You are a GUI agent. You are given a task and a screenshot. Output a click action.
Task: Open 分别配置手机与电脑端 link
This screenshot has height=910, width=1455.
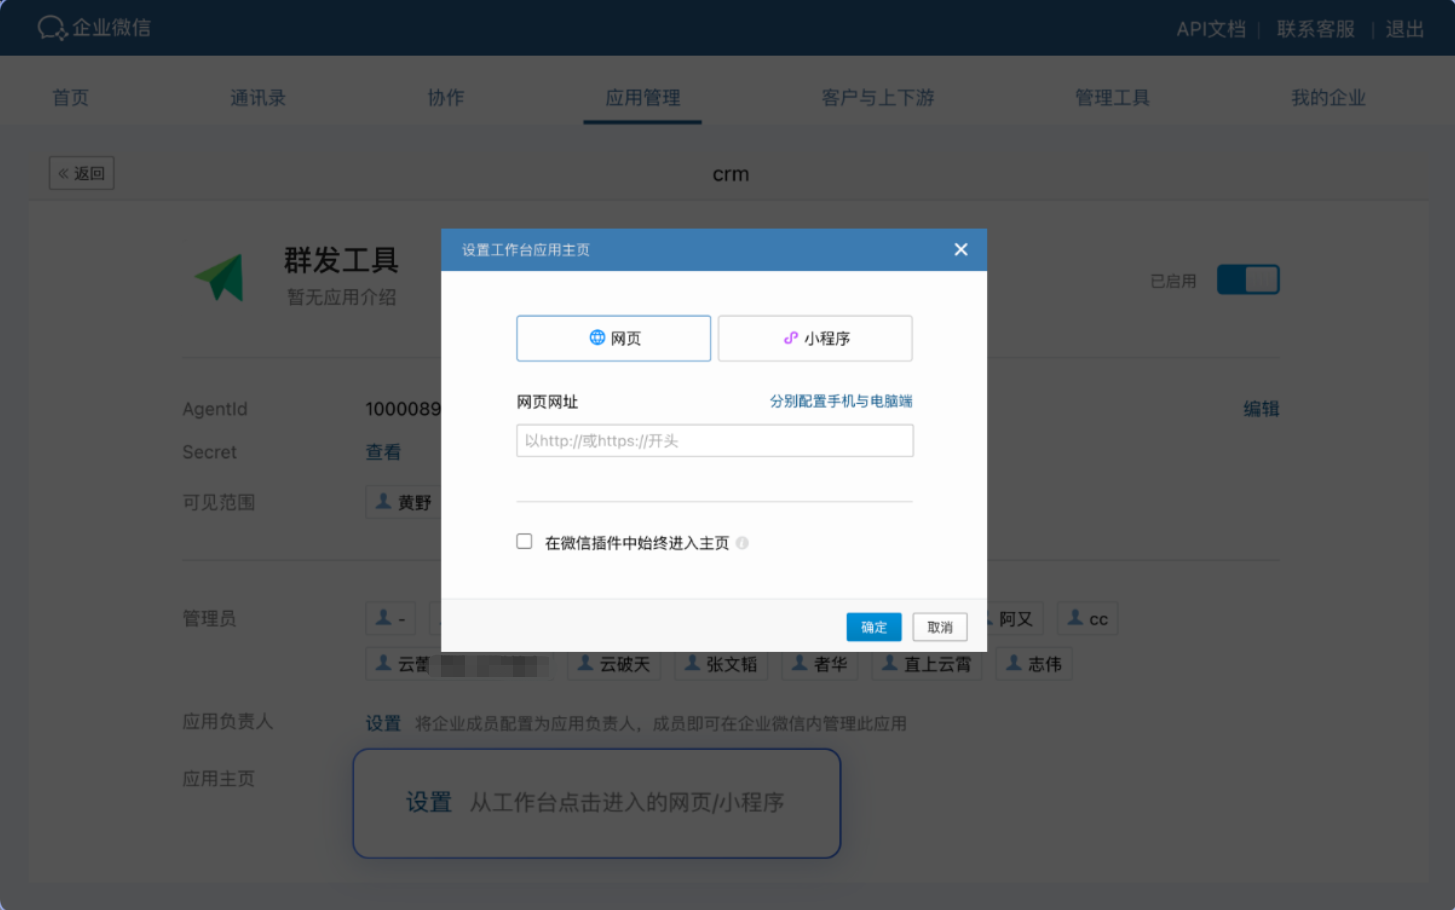click(x=841, y=401)
